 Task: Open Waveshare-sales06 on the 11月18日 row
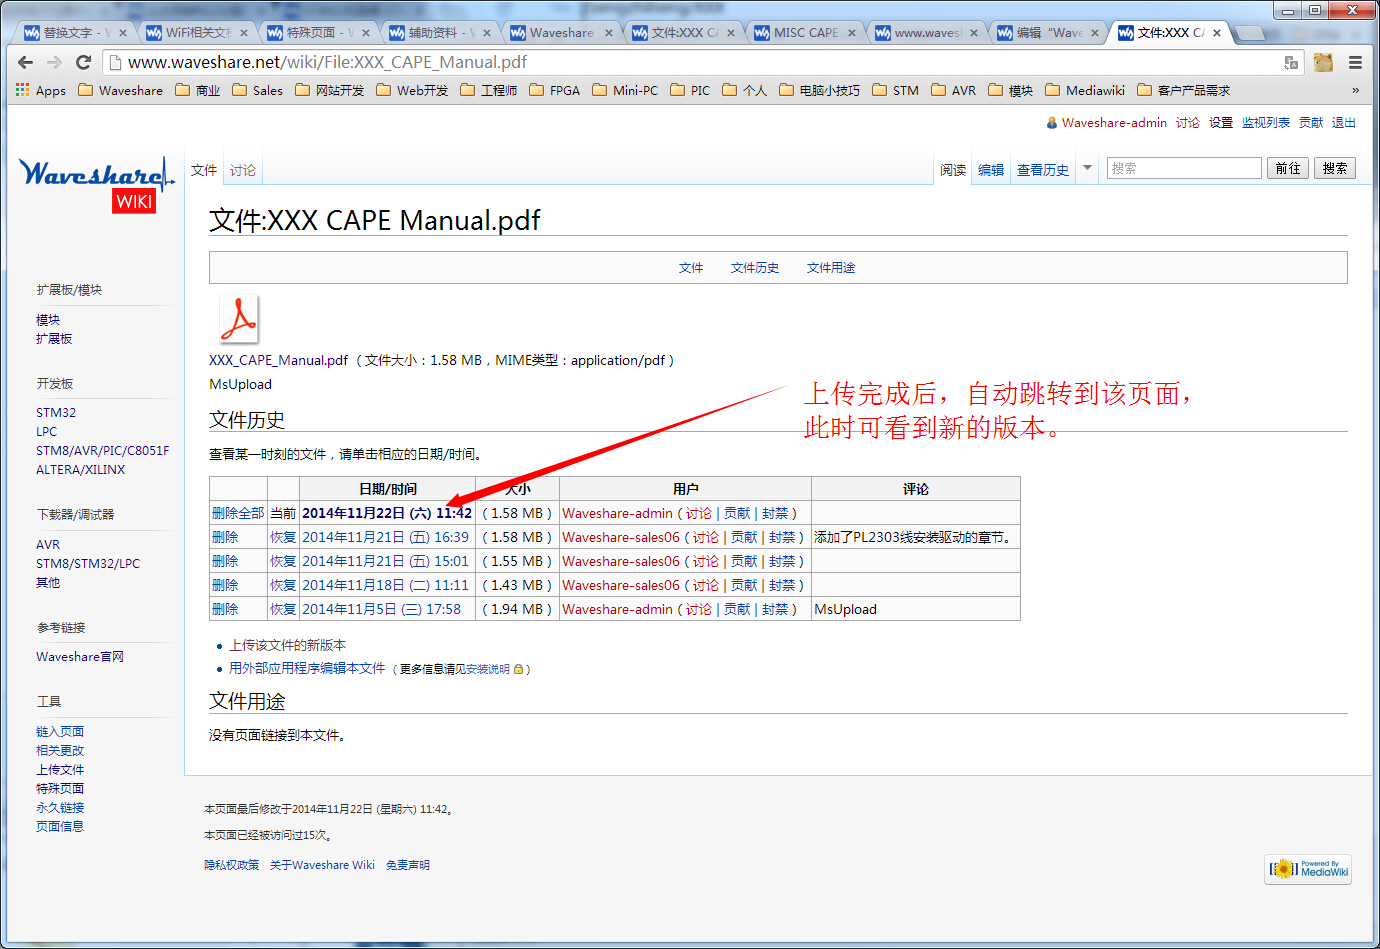point(621,585)
